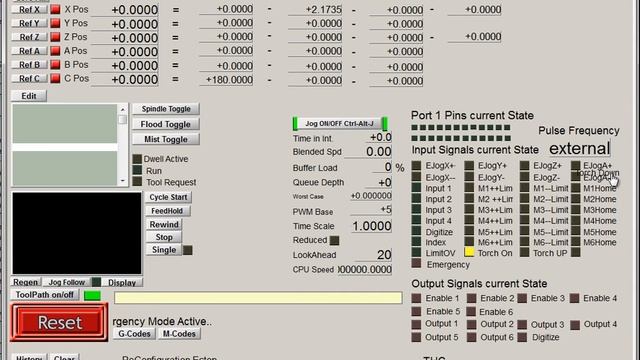640x360 pixels.
Task: Click the Dwell Active LED indicator
Action: tap(137, 159)
